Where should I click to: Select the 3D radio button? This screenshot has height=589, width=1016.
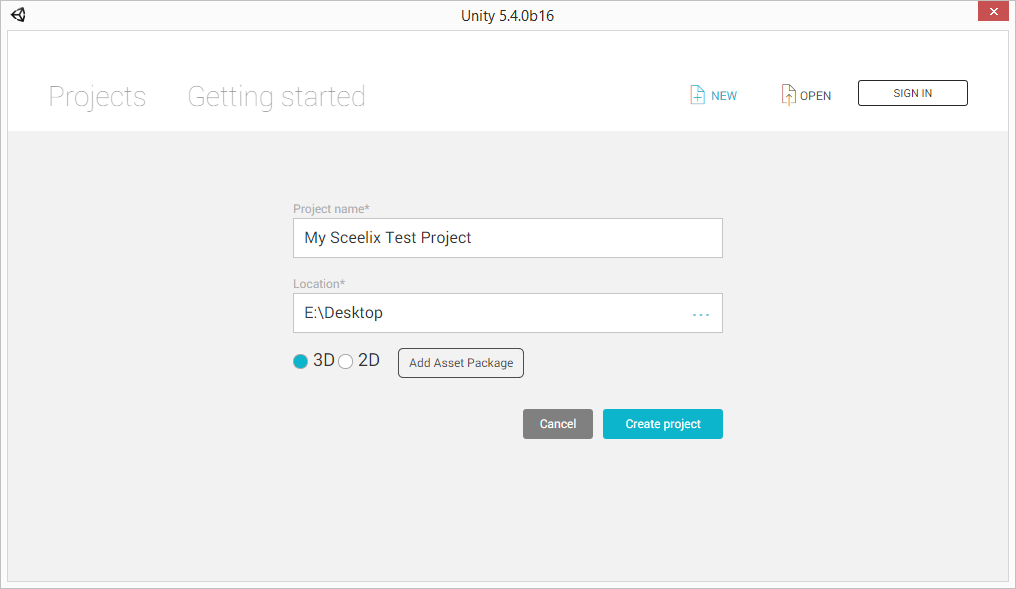(x=300, y=361)
